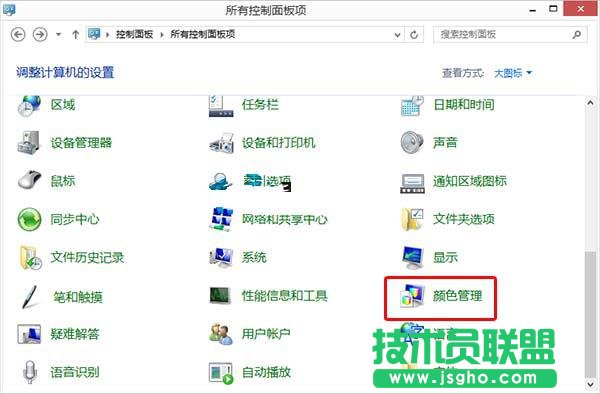The image size is (600, 394).
Task: Open the 性能信息和工具 link
Action: point(285,296)
